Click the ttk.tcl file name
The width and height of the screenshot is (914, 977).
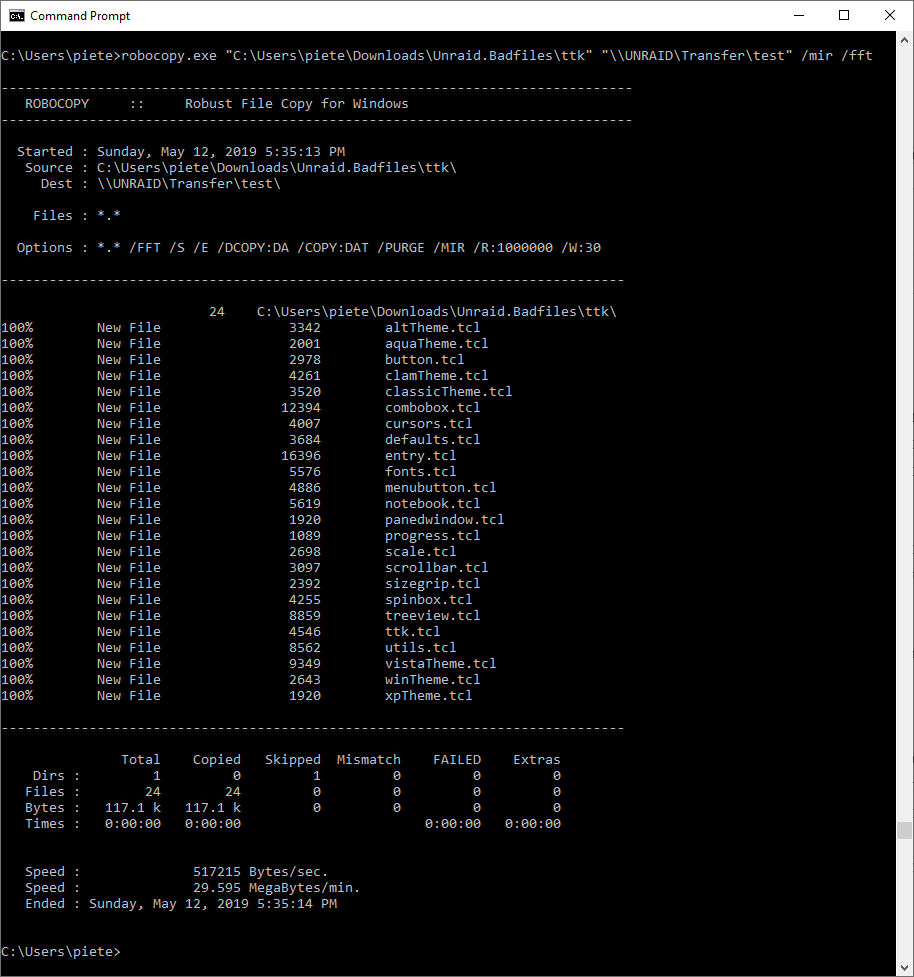412,632
